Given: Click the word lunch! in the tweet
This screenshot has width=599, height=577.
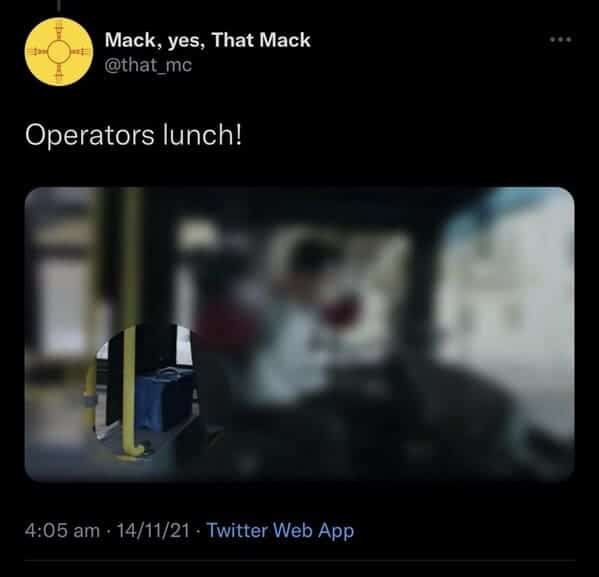Looking at the screenshot, I should (202, 135).
